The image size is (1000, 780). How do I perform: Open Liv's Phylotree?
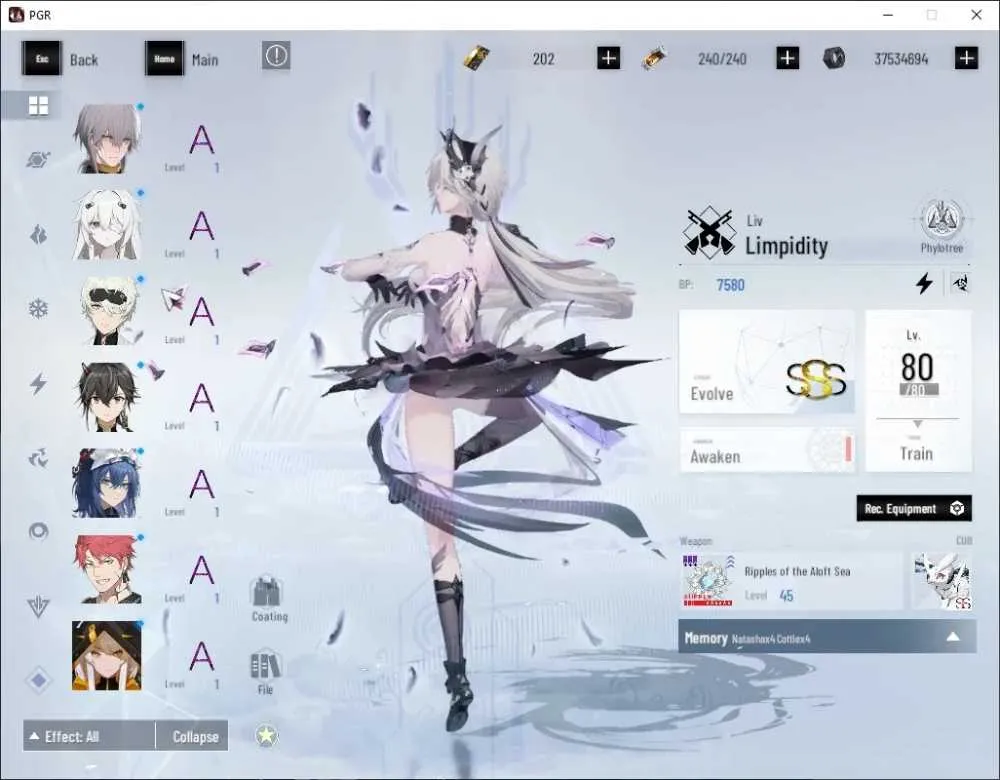pos(942,227)
